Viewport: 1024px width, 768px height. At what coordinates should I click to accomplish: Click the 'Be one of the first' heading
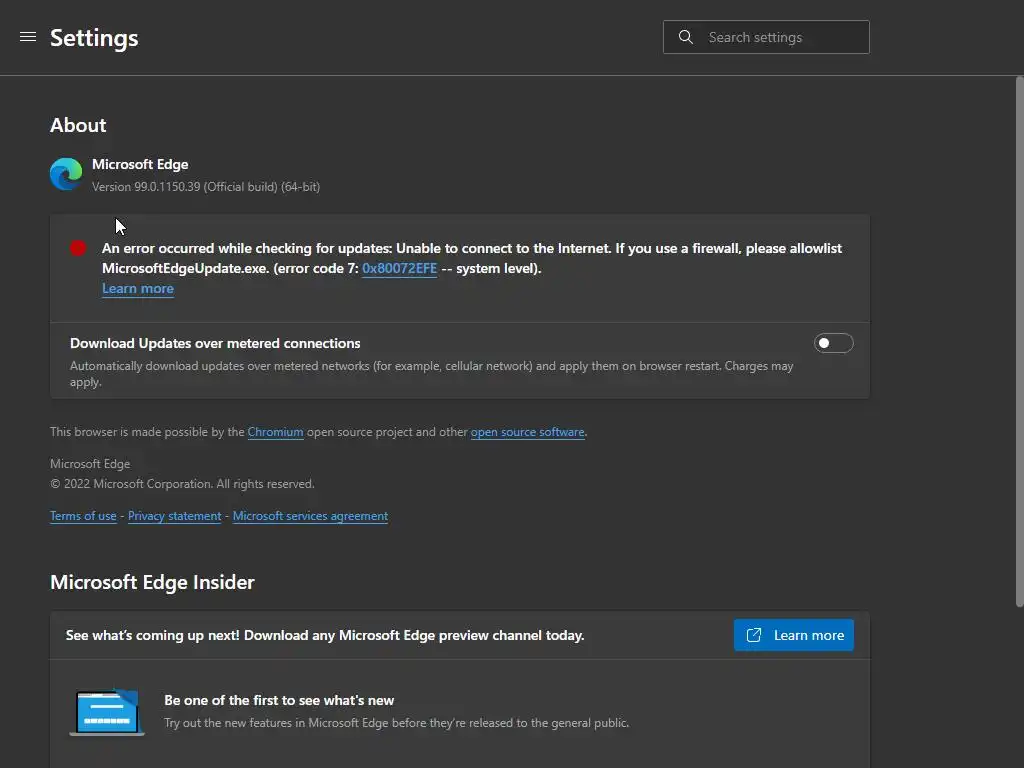click(x=279, y=700)
